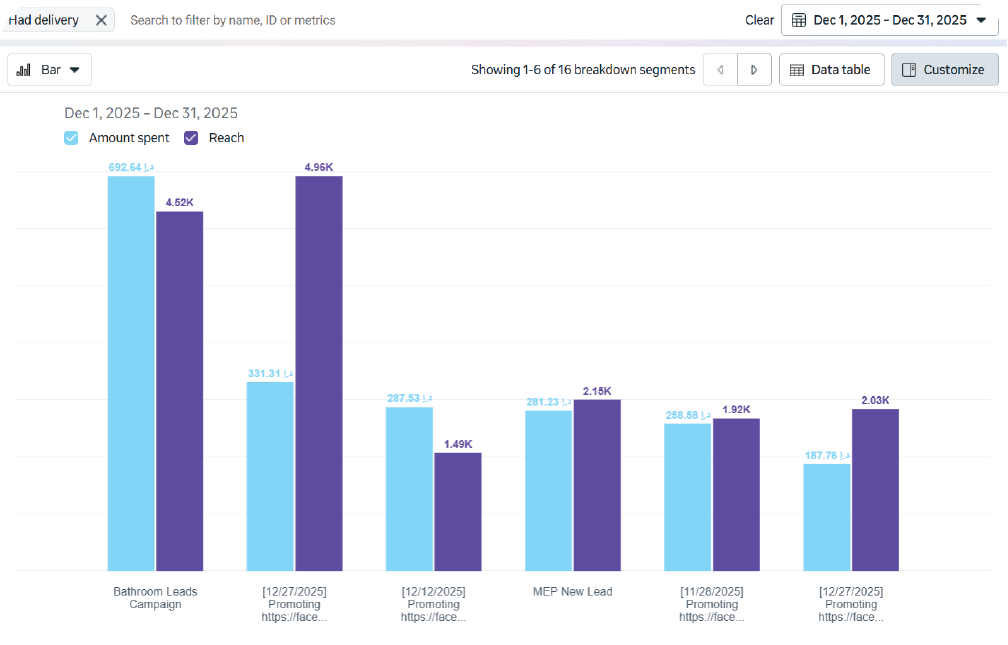This screenshot has height=645, width=1008.
Task: Open the date range picker dropdown
Action: (889, 20)
